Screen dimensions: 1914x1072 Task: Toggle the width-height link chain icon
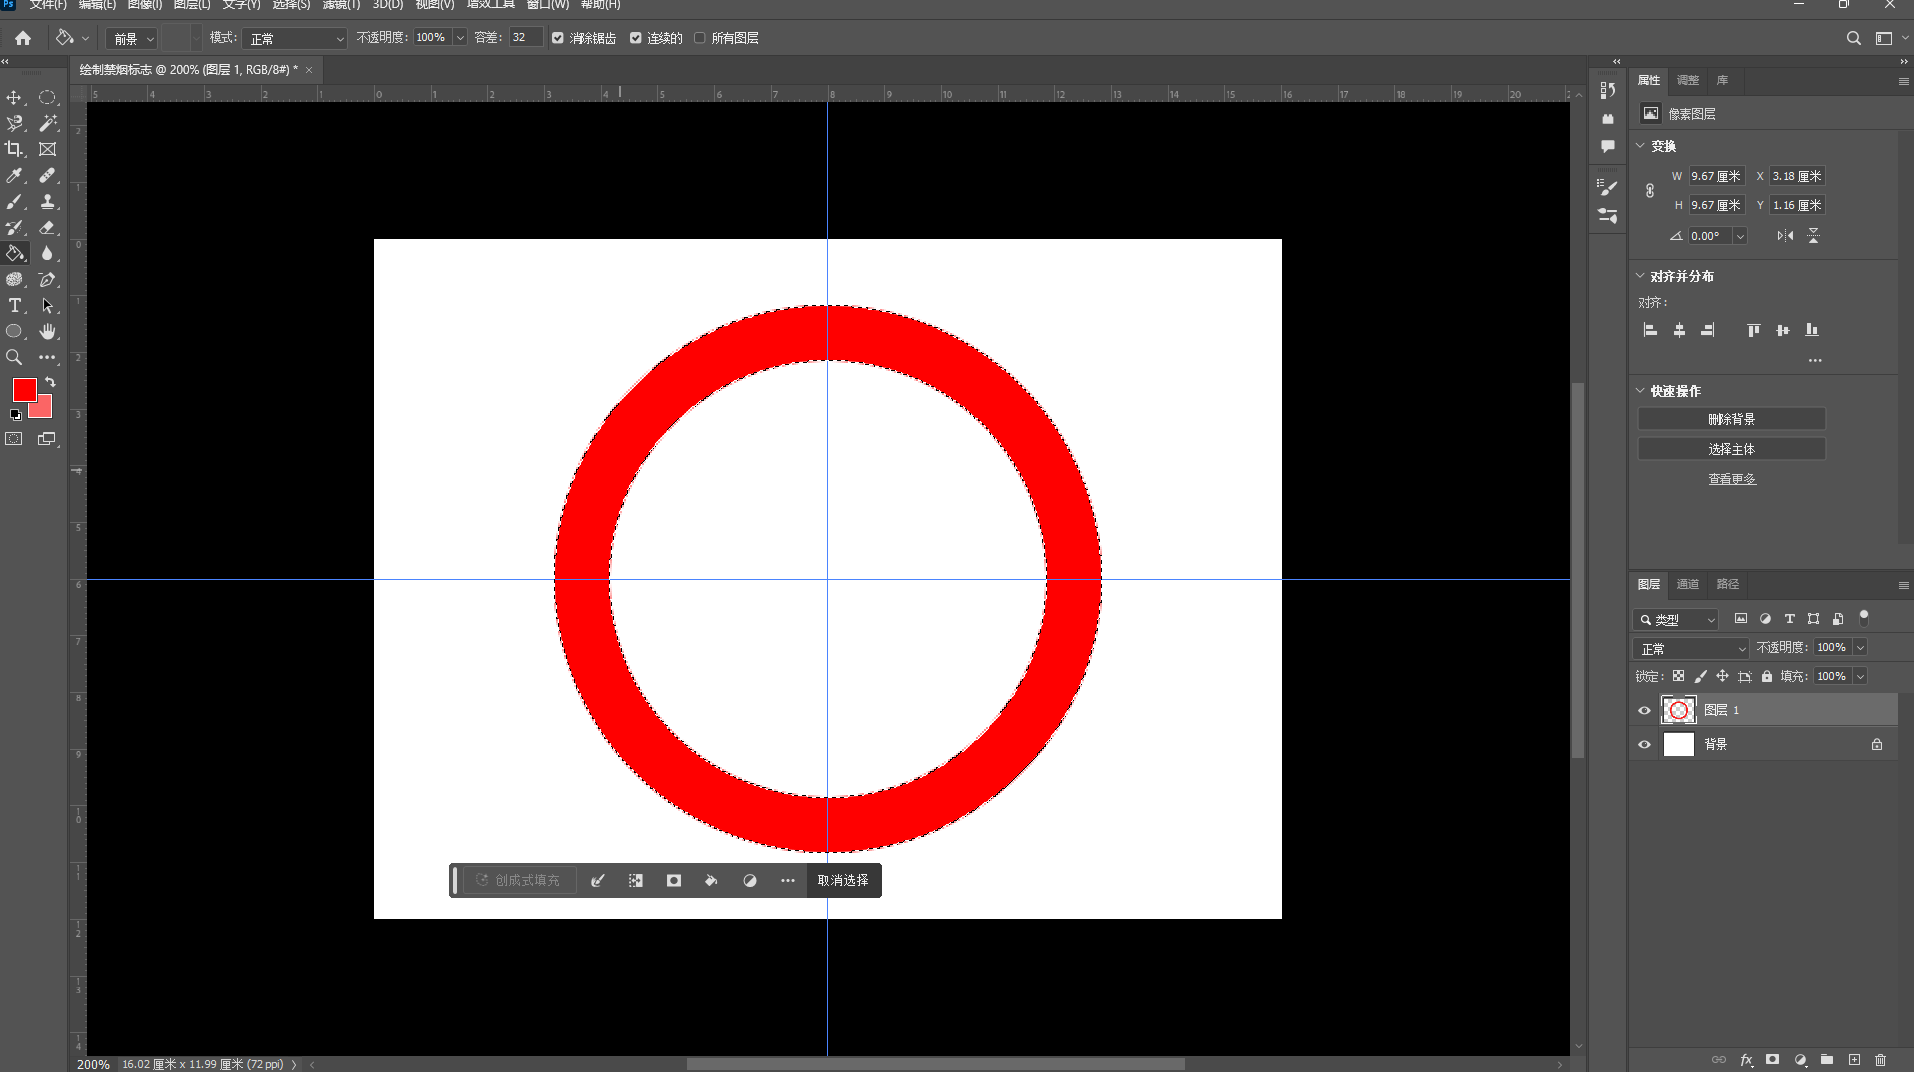tap(1649, 190)
